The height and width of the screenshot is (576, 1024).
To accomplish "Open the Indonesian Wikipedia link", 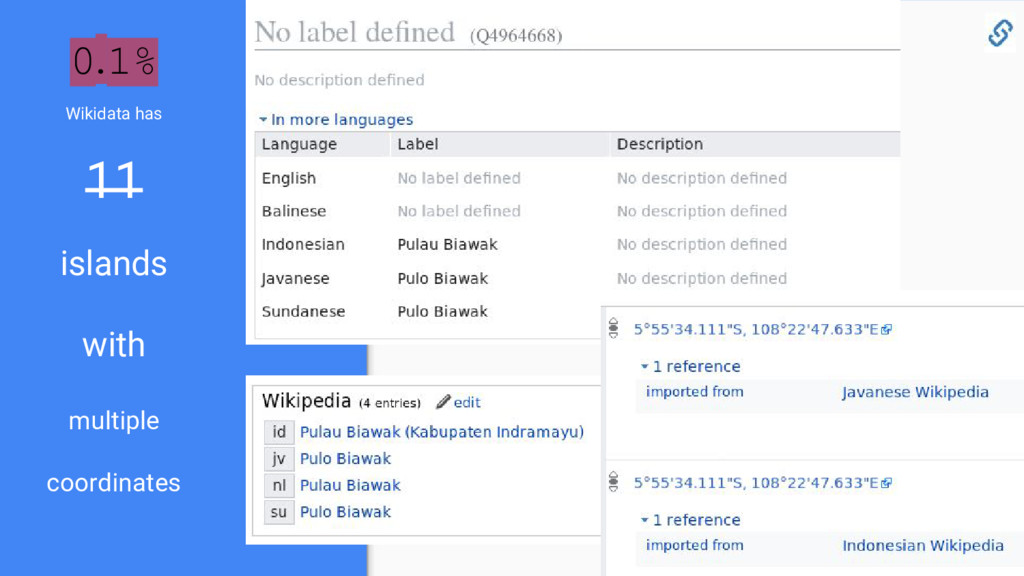I will [923, 545].
